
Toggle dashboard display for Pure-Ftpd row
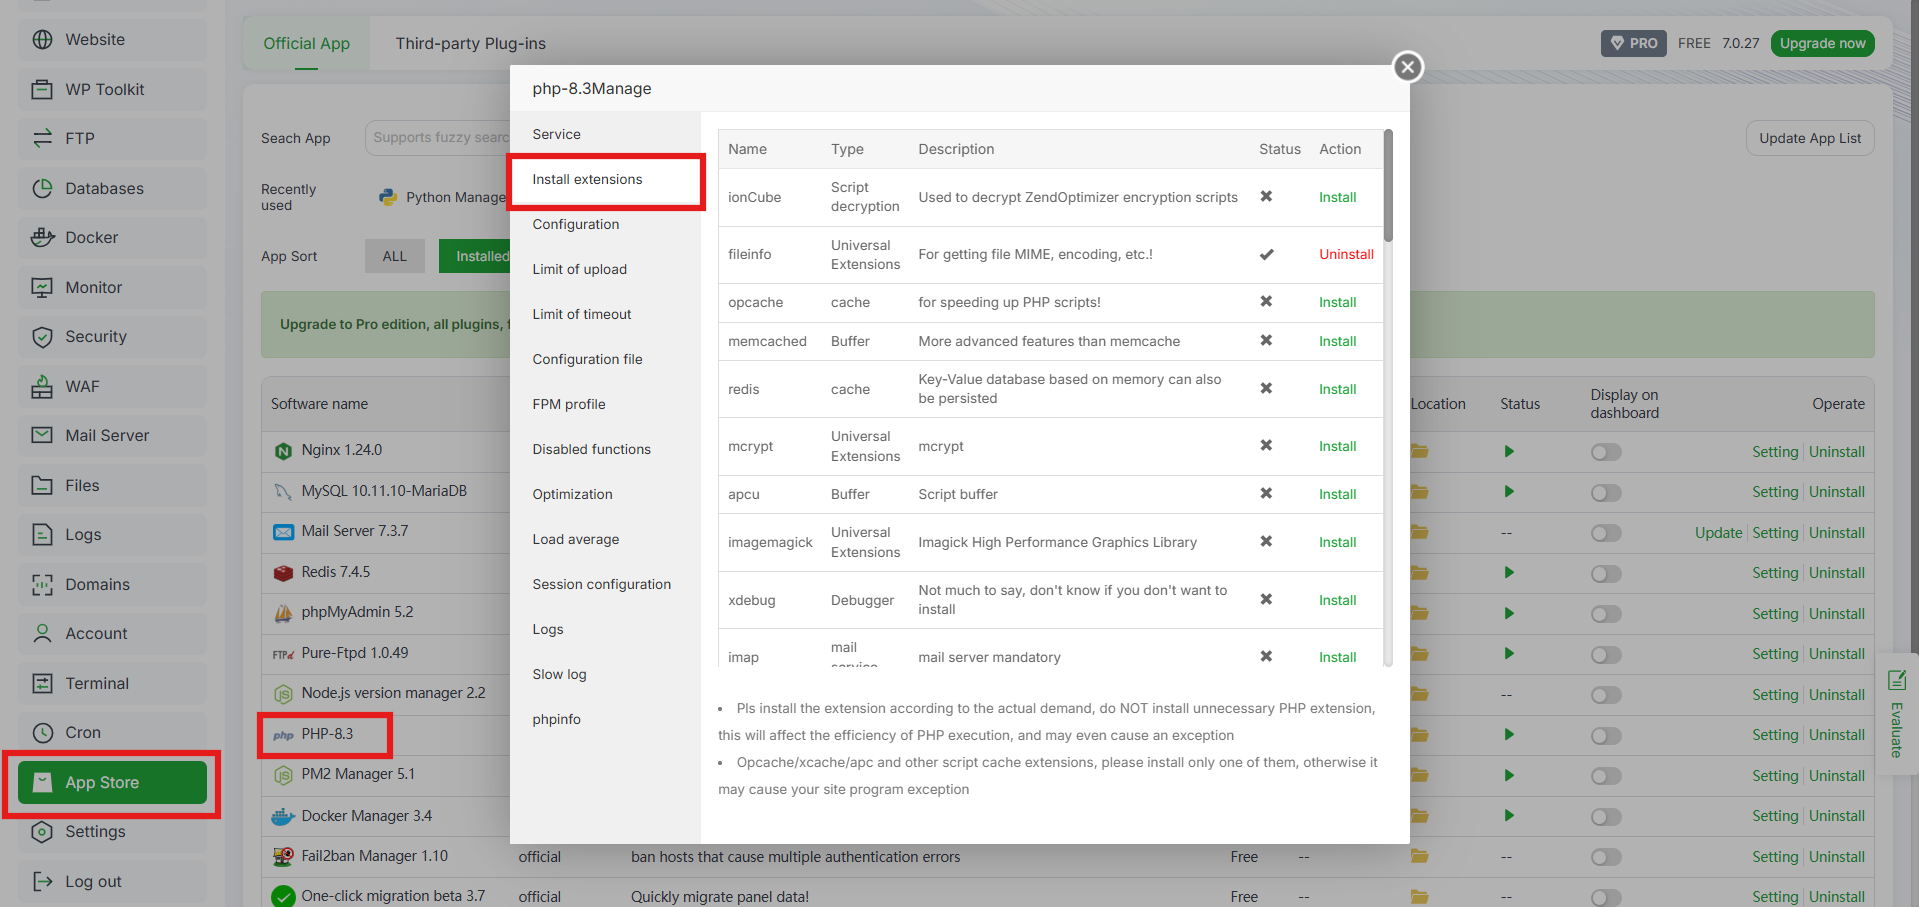(1606, 655)
